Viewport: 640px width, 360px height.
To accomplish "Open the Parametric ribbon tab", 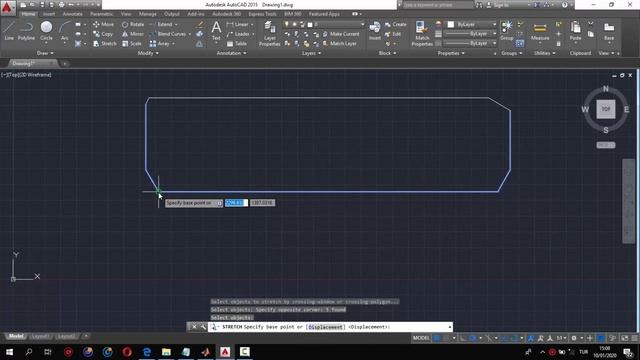I will [102, 14].
